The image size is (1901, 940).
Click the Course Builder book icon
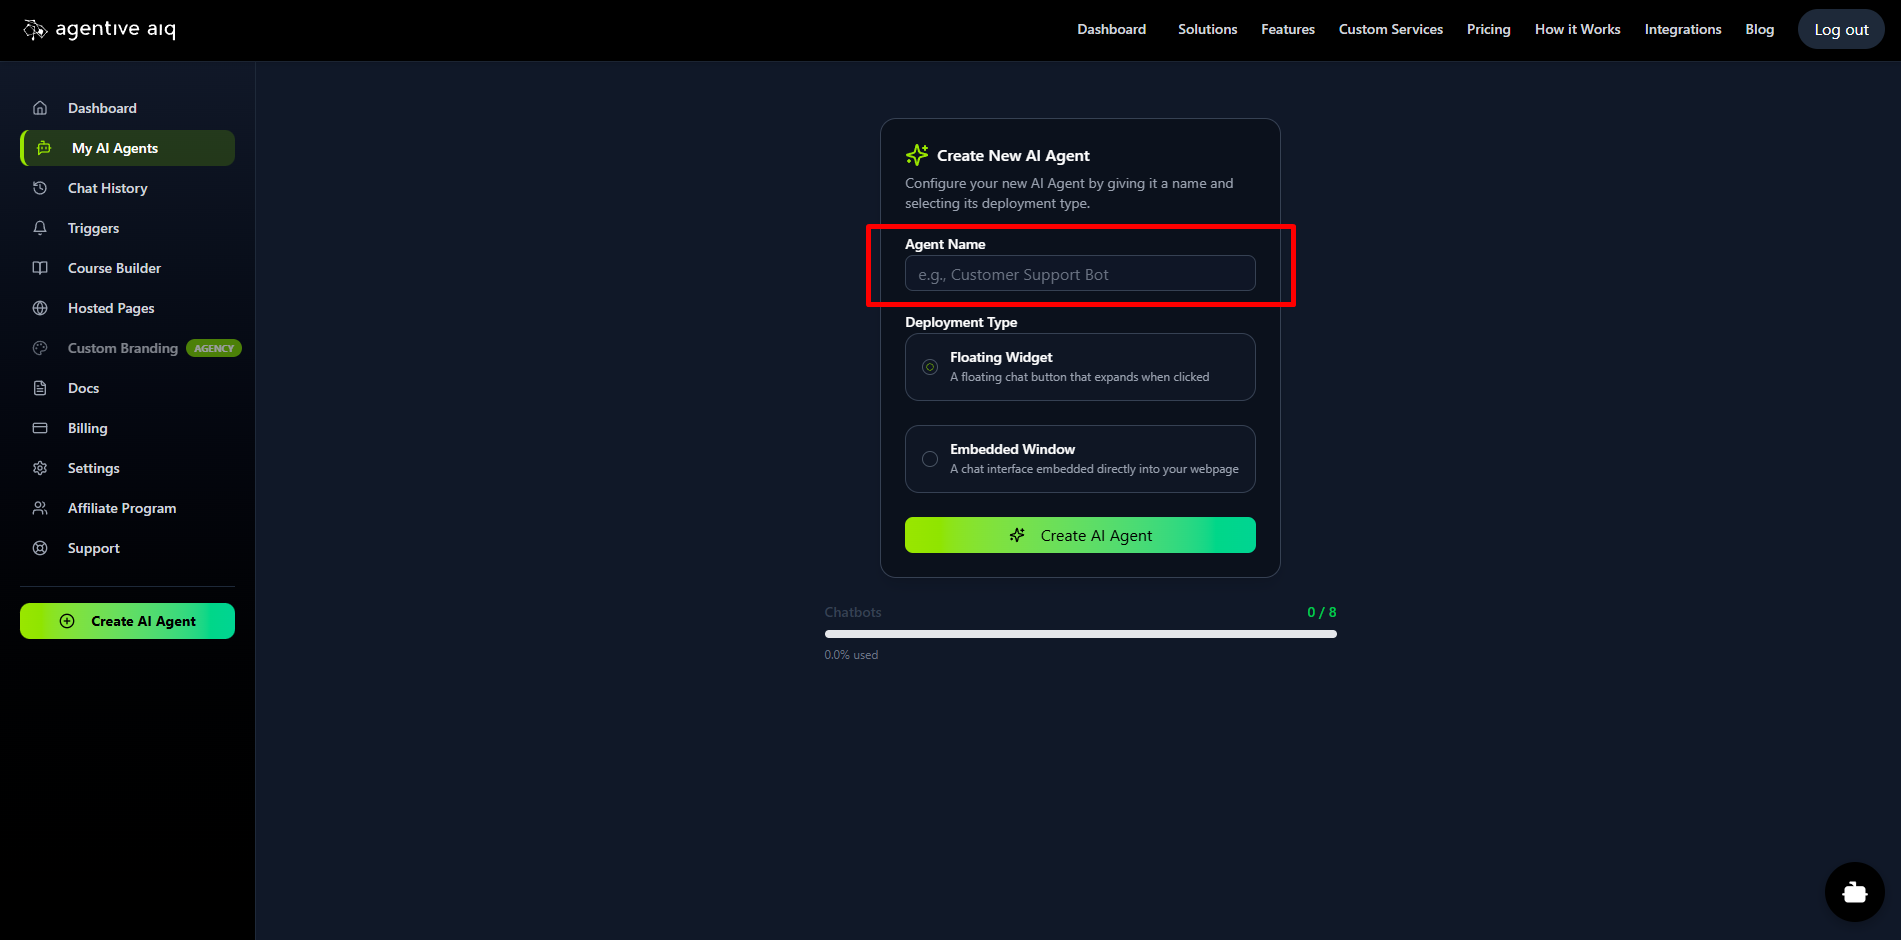point(40,268)
